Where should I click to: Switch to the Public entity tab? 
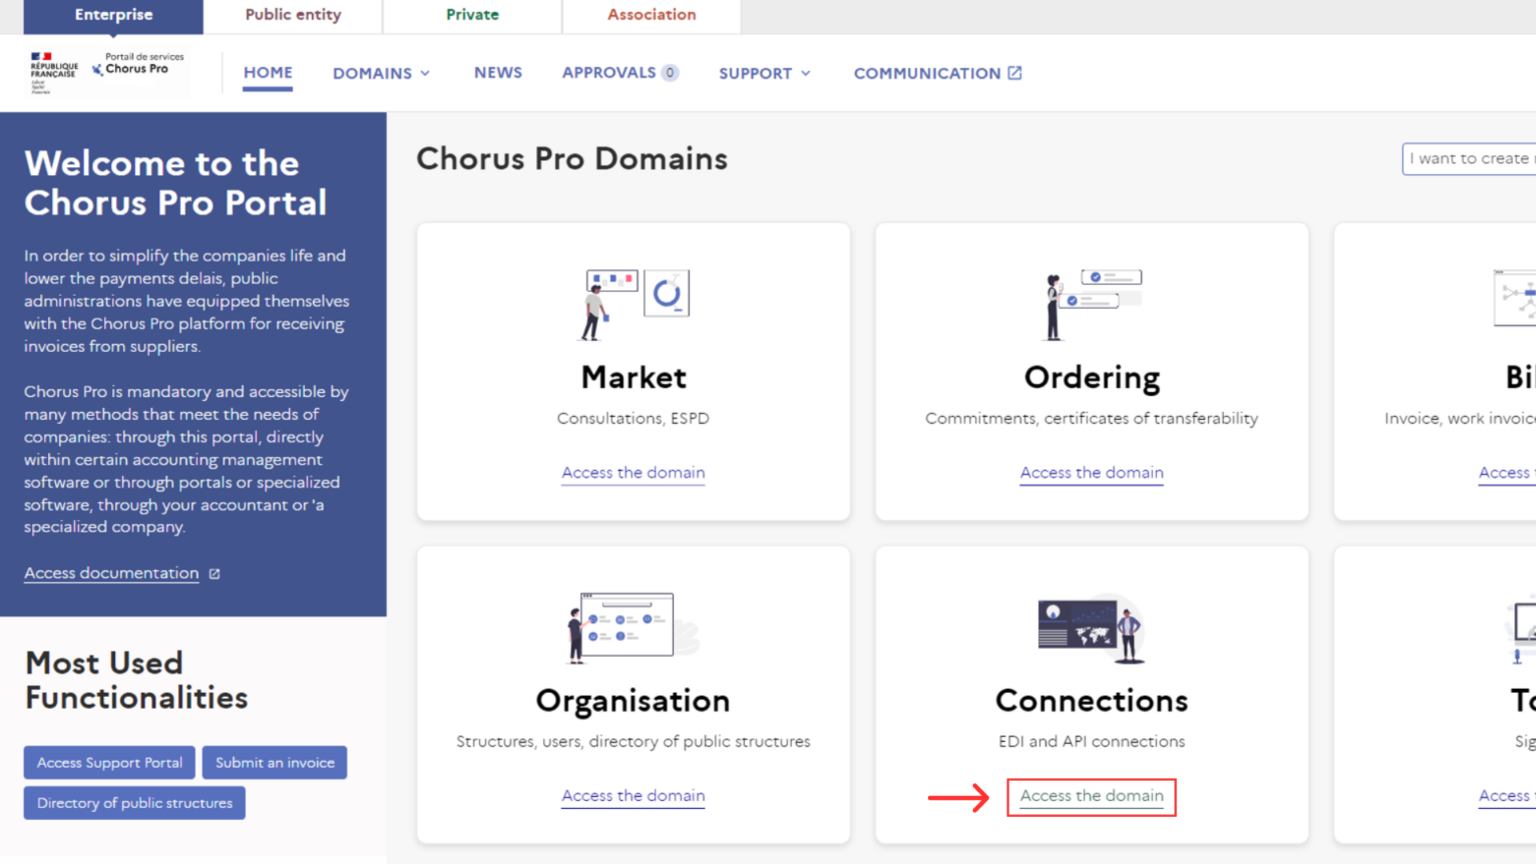pyautogui.click(x=293, y=15)
